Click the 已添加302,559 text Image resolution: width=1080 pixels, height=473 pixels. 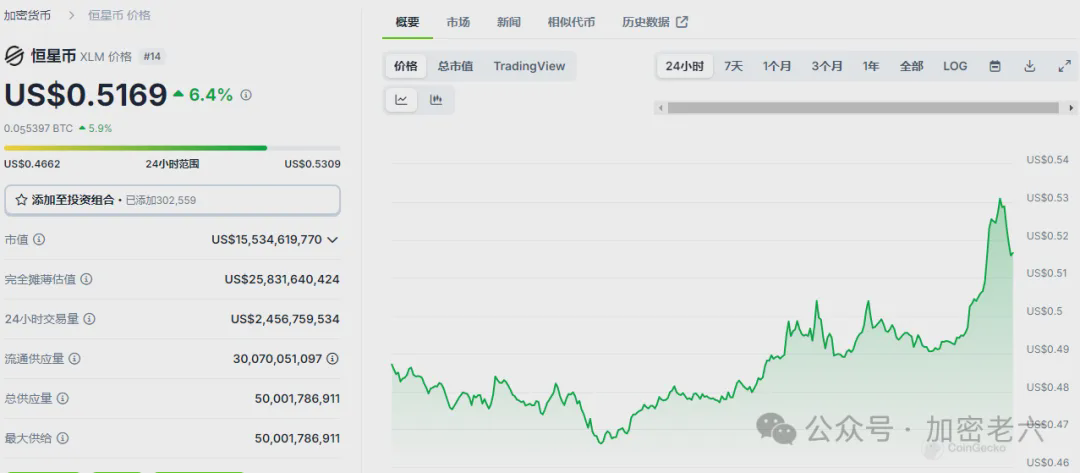pos(161,200)
